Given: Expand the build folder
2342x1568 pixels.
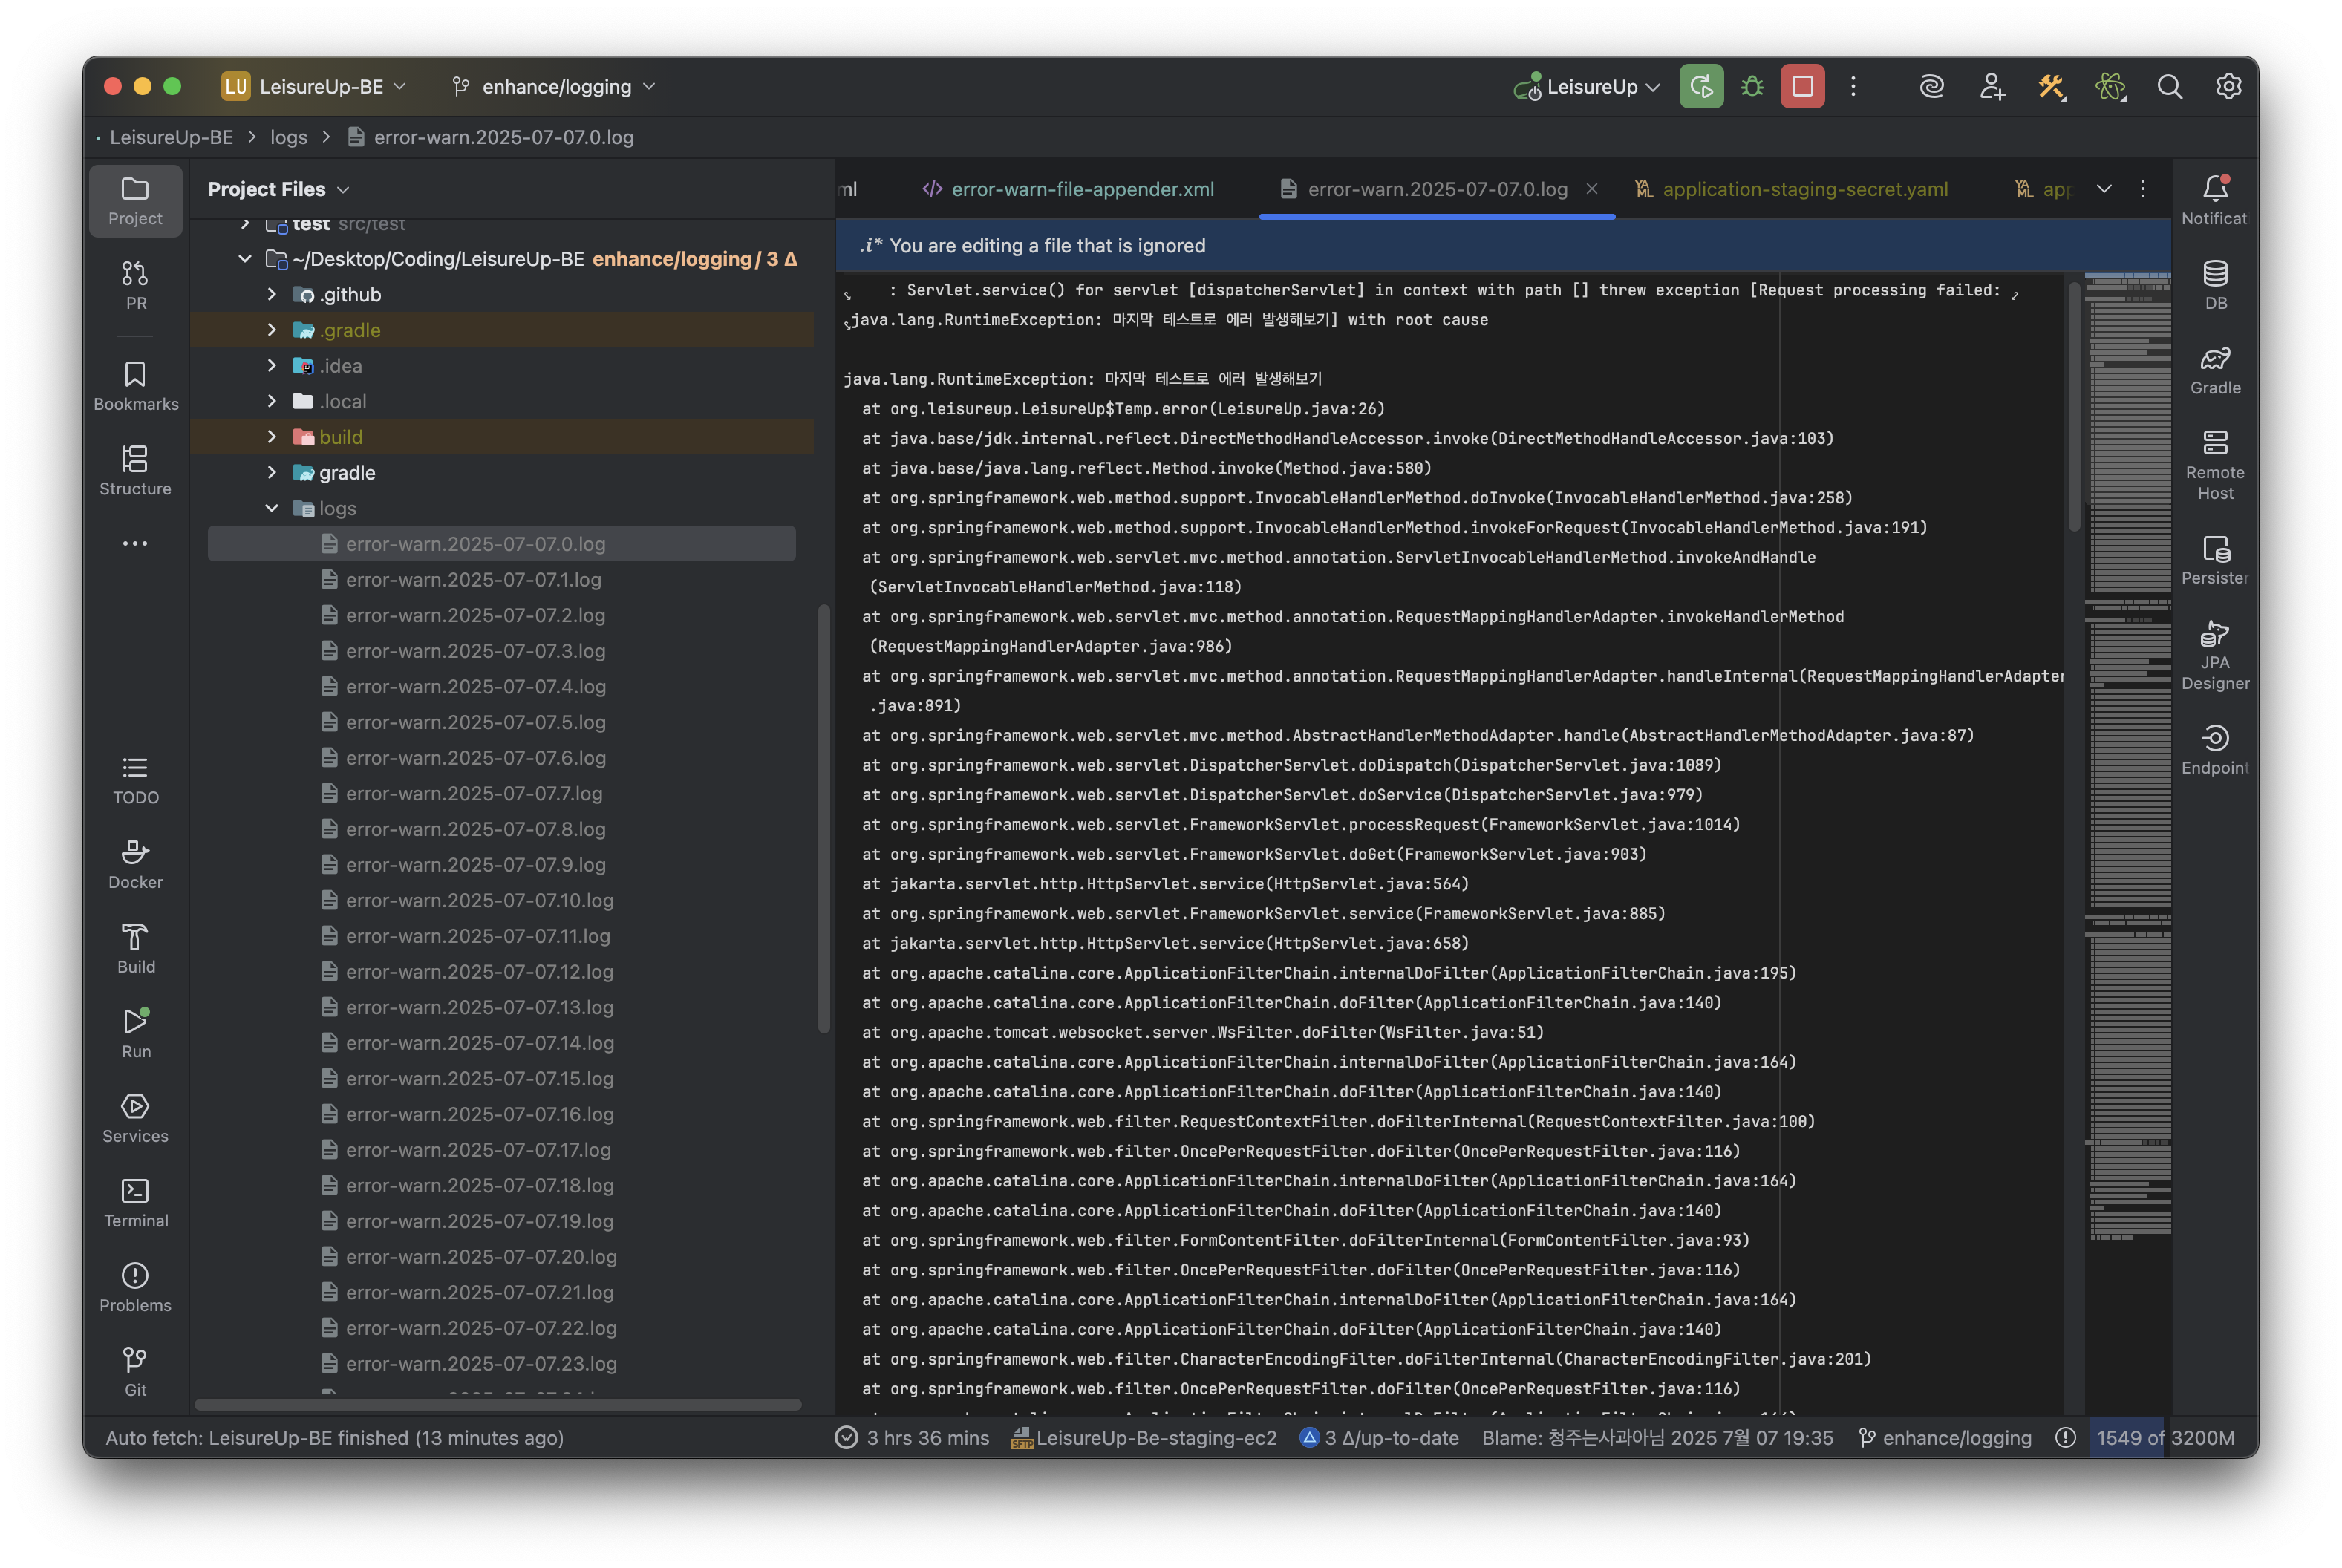Looking at the screenshot, I should pos(271,437).
